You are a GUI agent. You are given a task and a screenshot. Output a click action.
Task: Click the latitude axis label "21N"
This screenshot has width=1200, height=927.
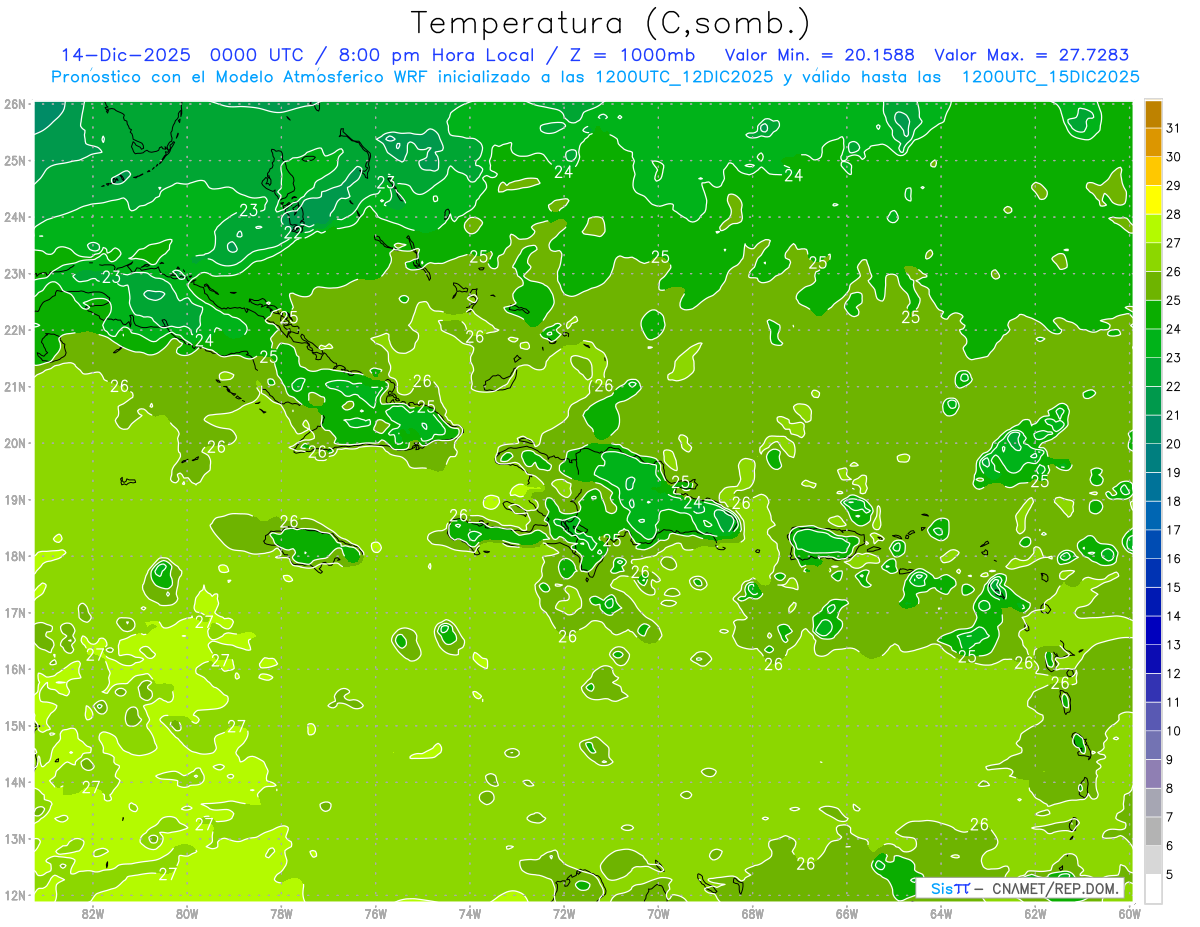15,386
